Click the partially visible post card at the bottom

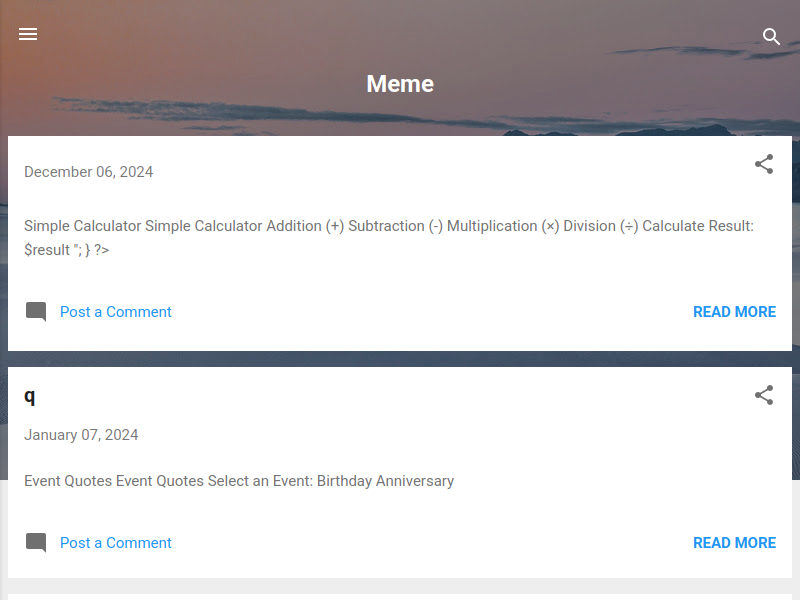pyautogui.click(x=400, y=597)
